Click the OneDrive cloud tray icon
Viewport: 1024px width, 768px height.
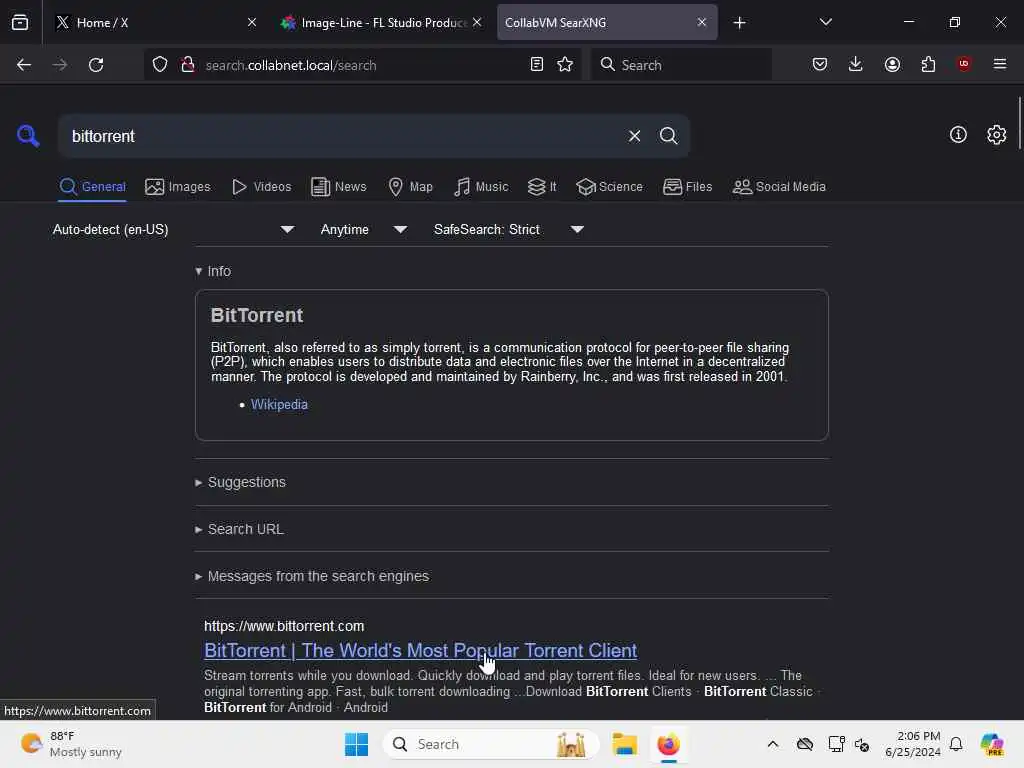coord(805,744)
